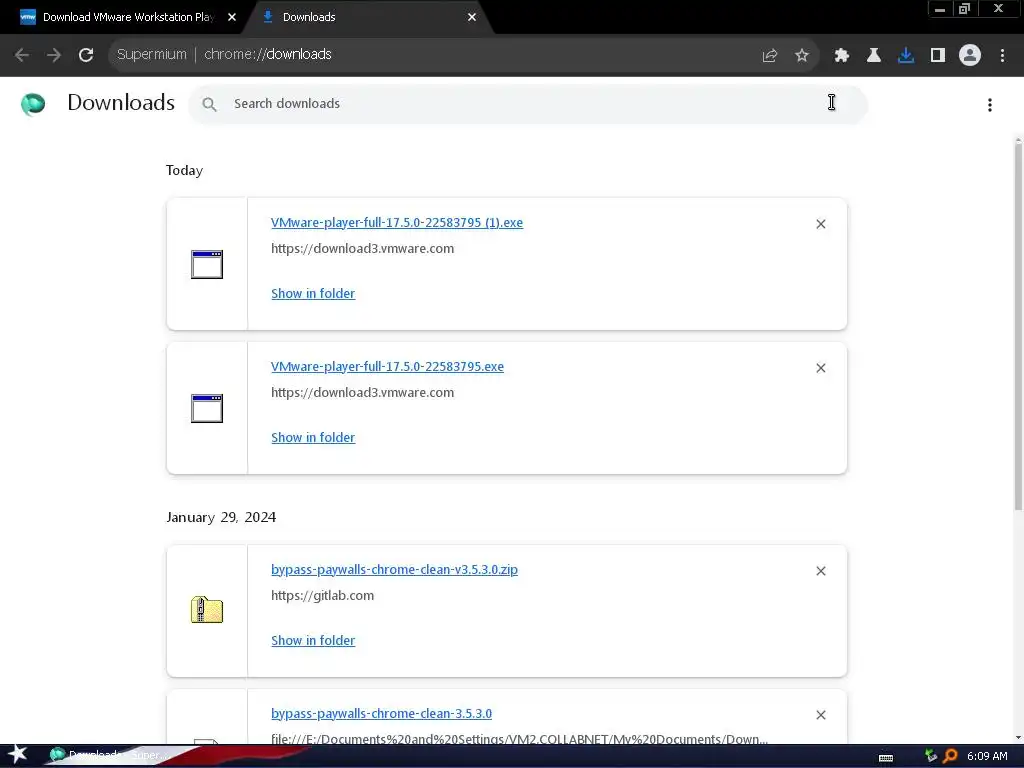Viewport: 1024px width, 768px height.
Task: Go forward using the browser forward arrow
Action: 54,55
